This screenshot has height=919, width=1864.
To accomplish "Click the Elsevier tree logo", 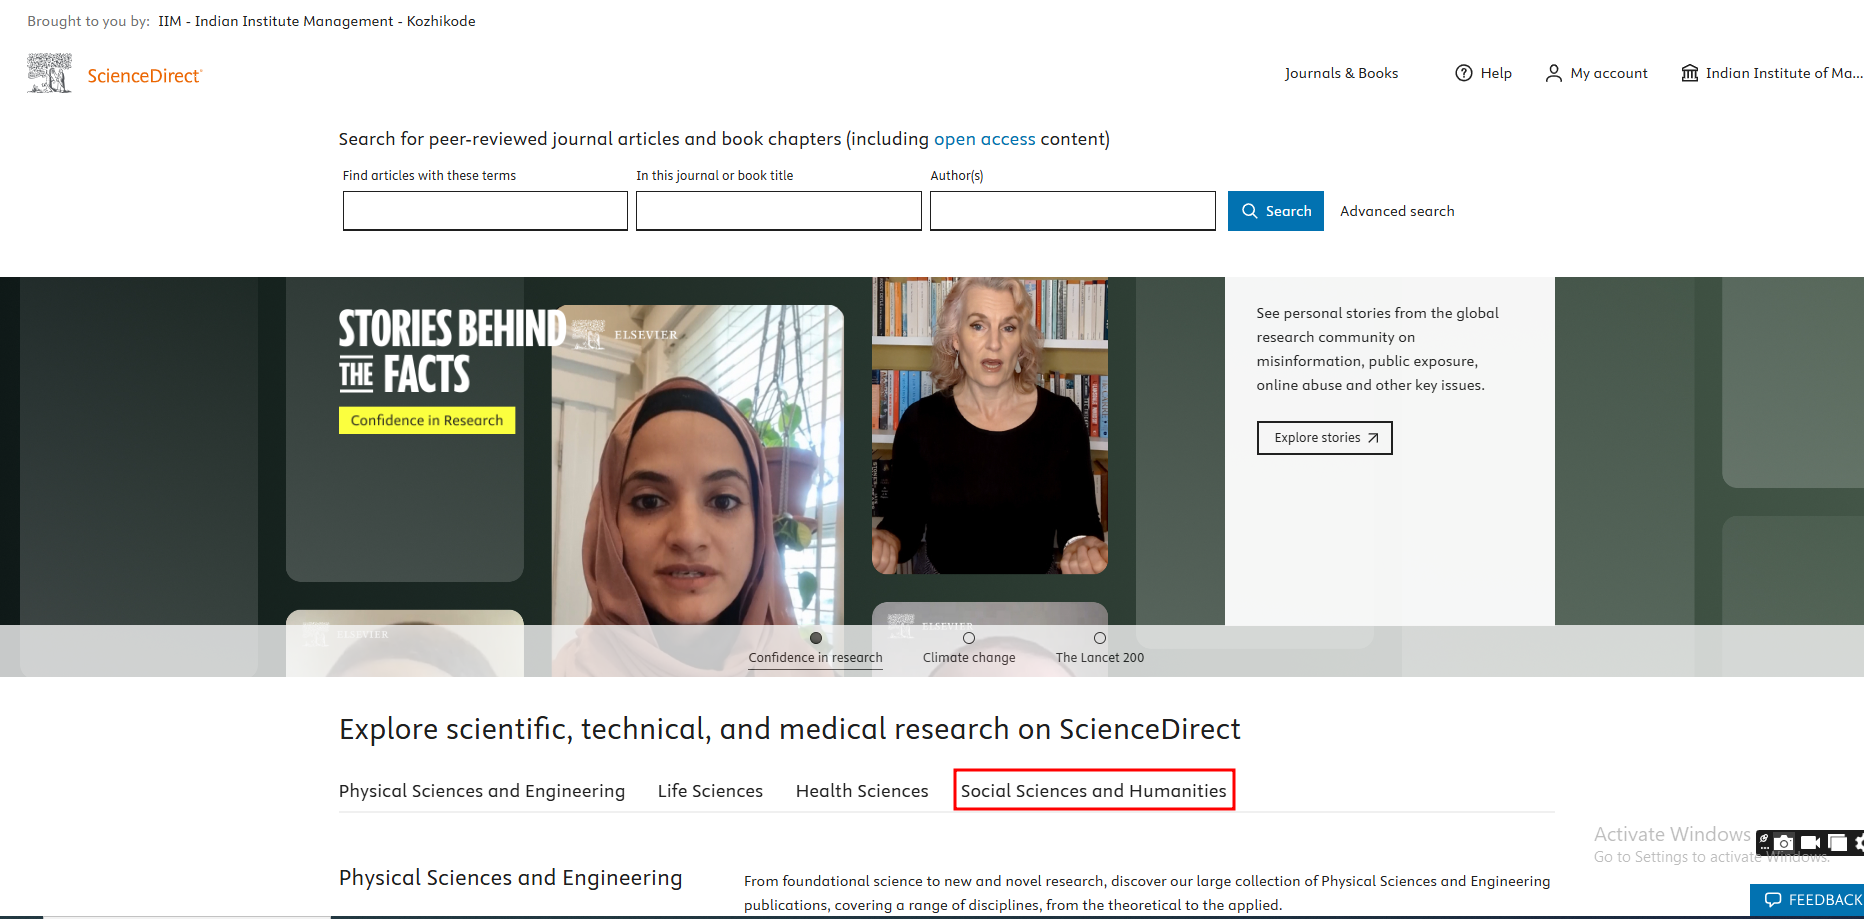I will click(x=49, y=74).
